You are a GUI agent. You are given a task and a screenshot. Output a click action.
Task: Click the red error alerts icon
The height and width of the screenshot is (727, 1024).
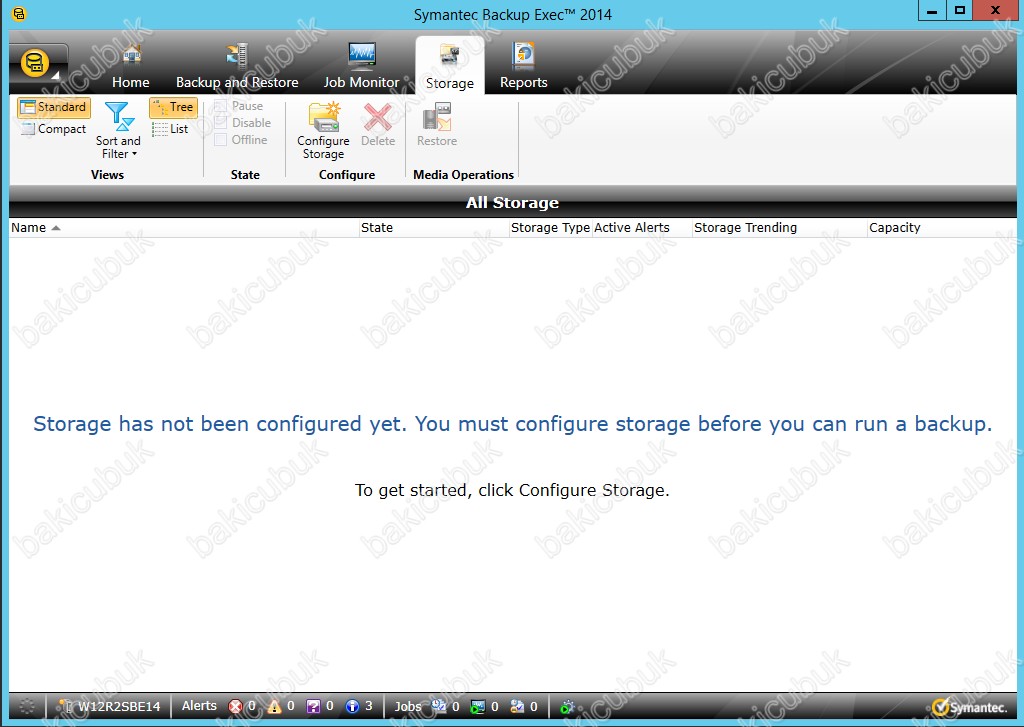pyautogui.click(x=235, y=707)
